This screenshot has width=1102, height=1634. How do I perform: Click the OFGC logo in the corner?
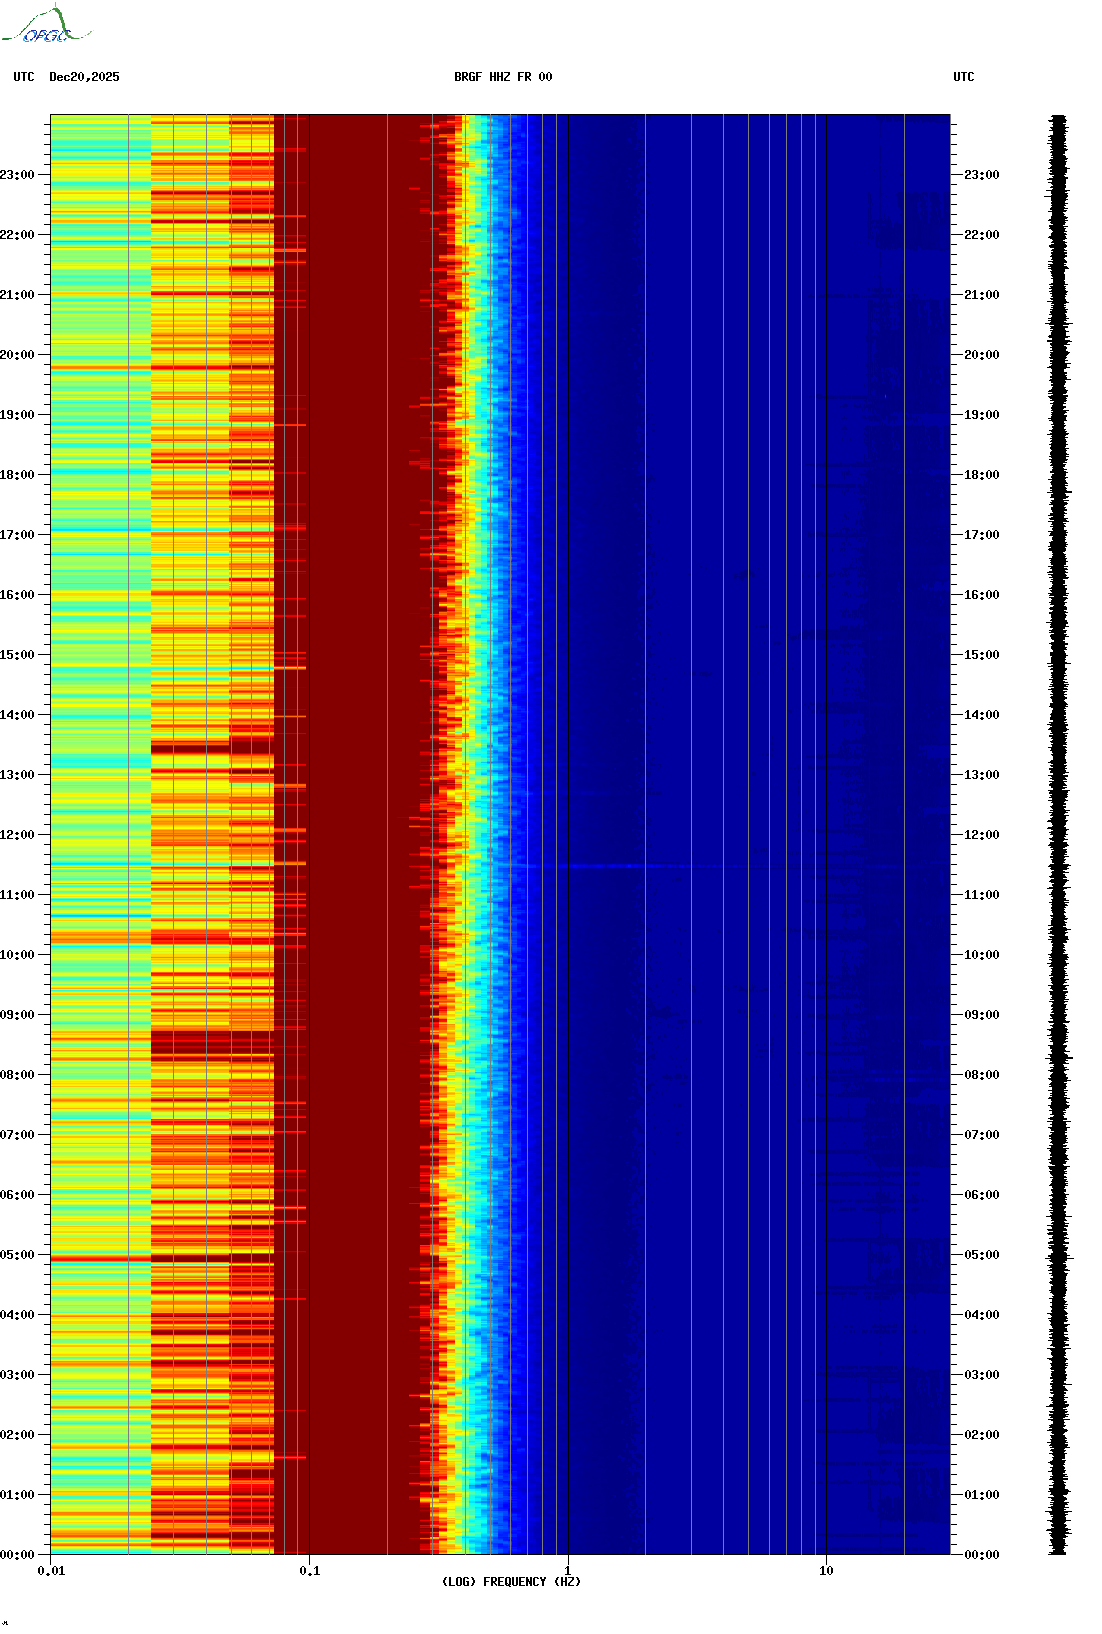point(46,25)
